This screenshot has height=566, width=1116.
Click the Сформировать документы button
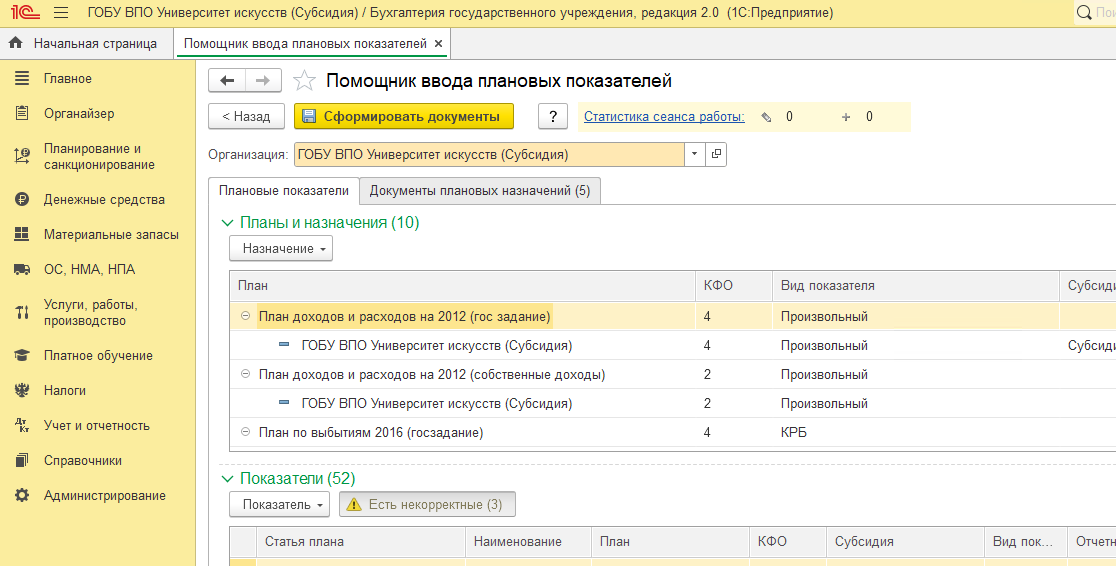pos(404,116)
